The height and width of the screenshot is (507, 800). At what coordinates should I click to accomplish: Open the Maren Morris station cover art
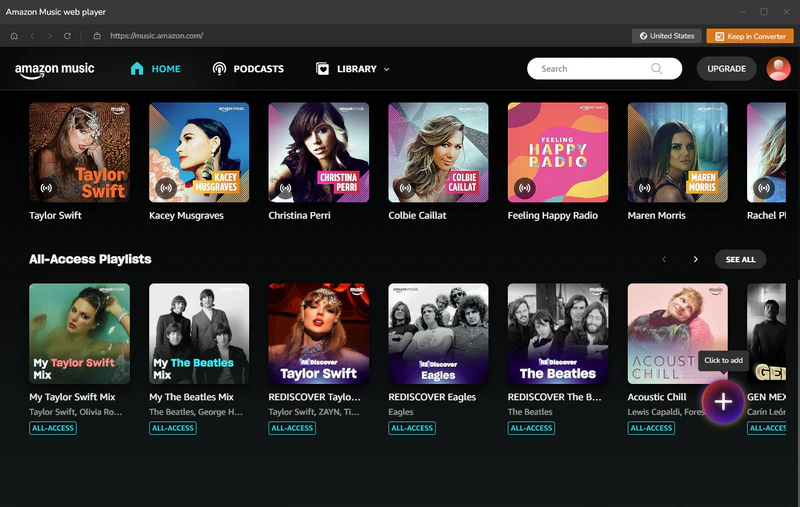(678, 153)
